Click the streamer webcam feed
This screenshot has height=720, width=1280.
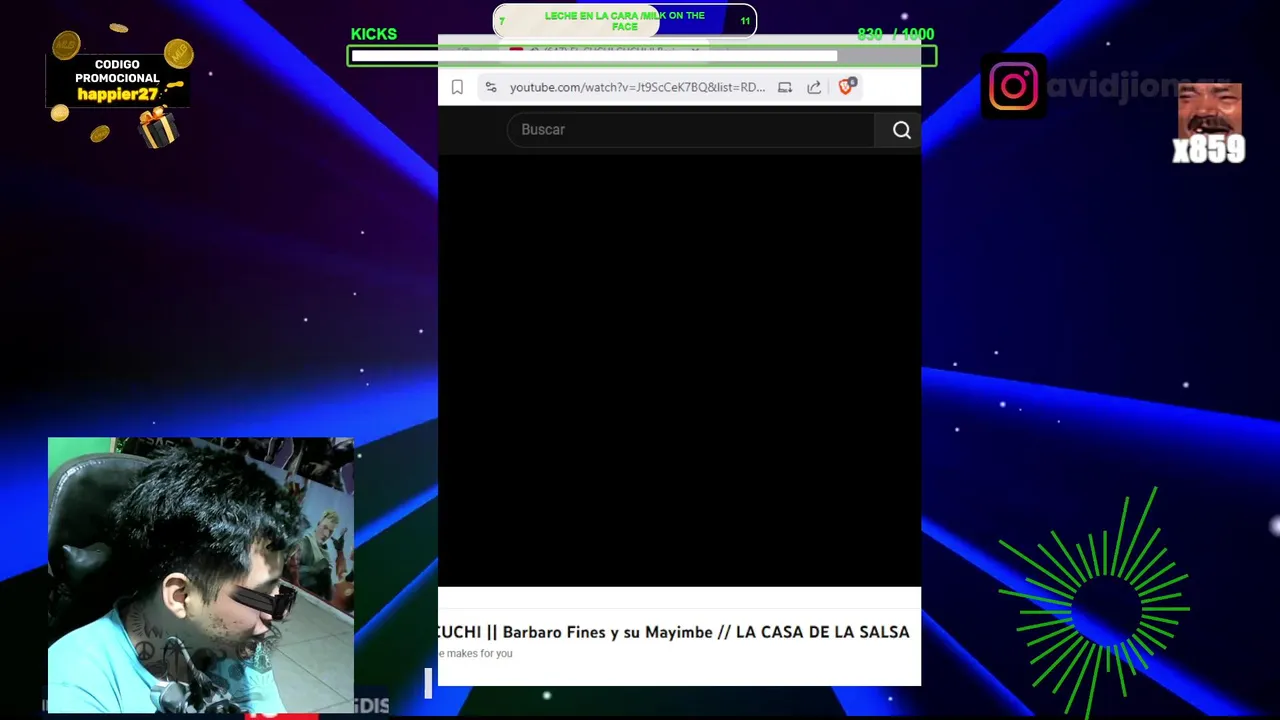pos(201,575)
